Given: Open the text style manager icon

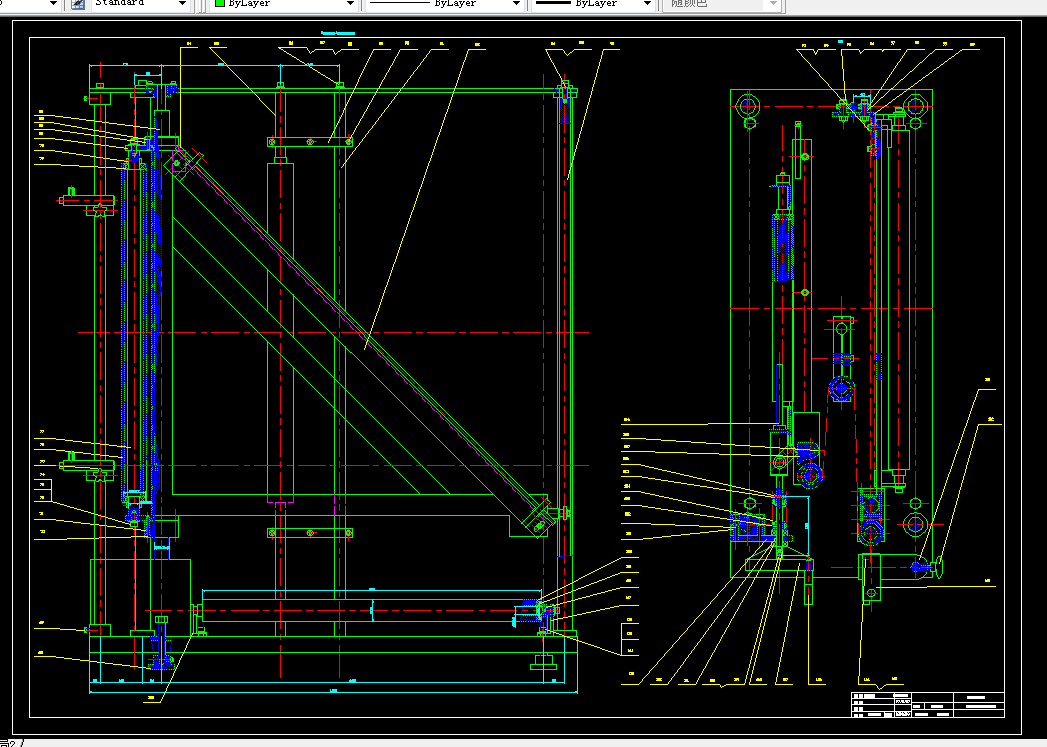Looking at the screenshot, I should [78, 3].
